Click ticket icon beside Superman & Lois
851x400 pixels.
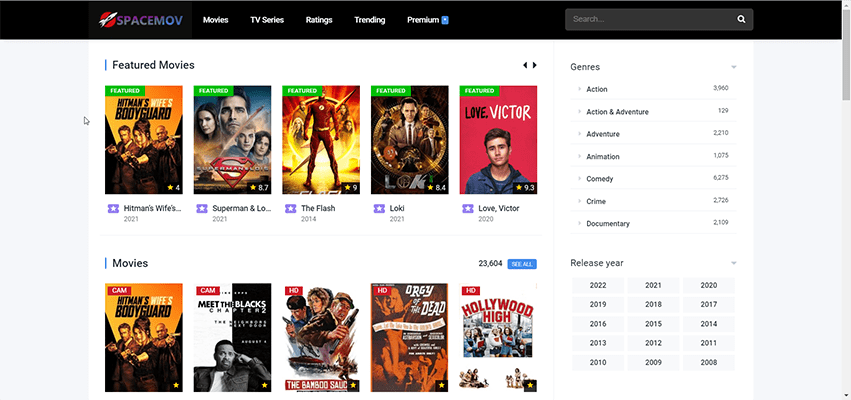[x=202, y=208]
